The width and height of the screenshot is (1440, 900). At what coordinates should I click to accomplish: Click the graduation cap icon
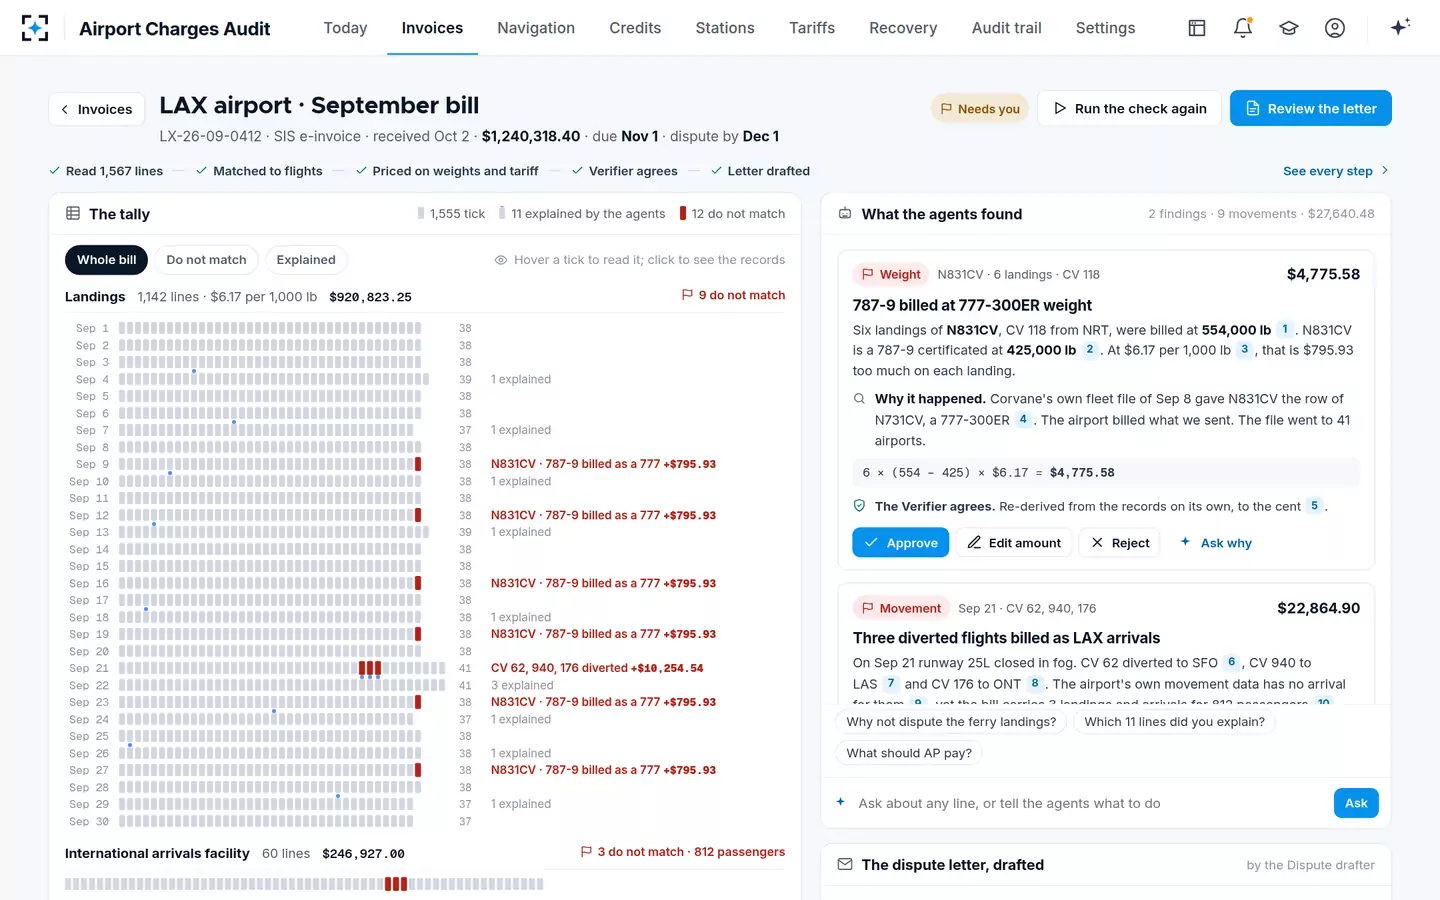(1289, 28)
